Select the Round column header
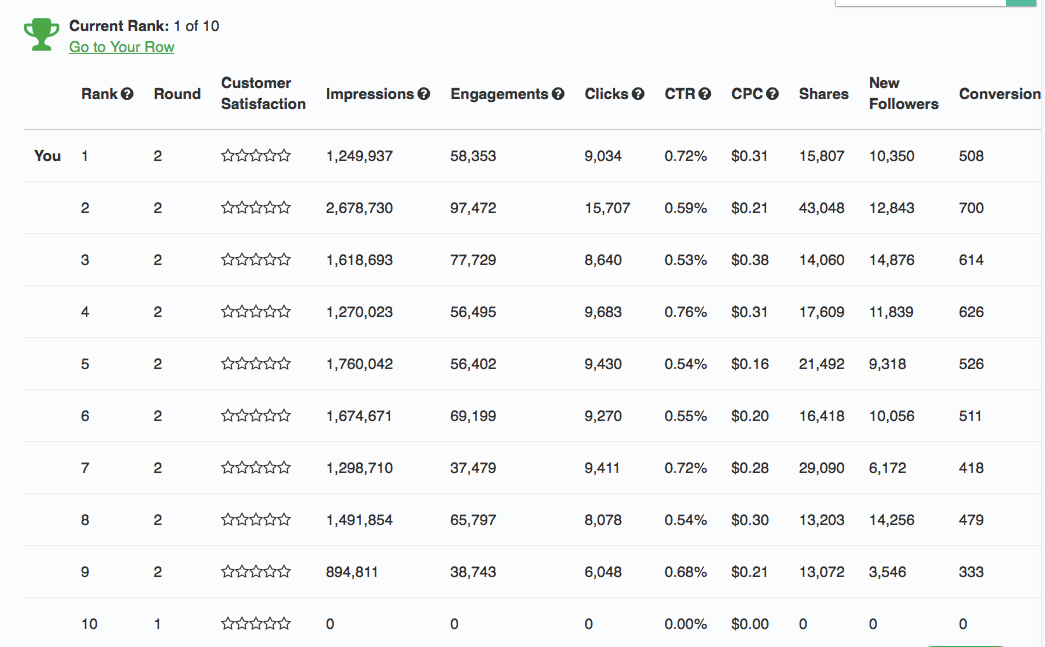The image size is (1045, 647). coord(177,94)
